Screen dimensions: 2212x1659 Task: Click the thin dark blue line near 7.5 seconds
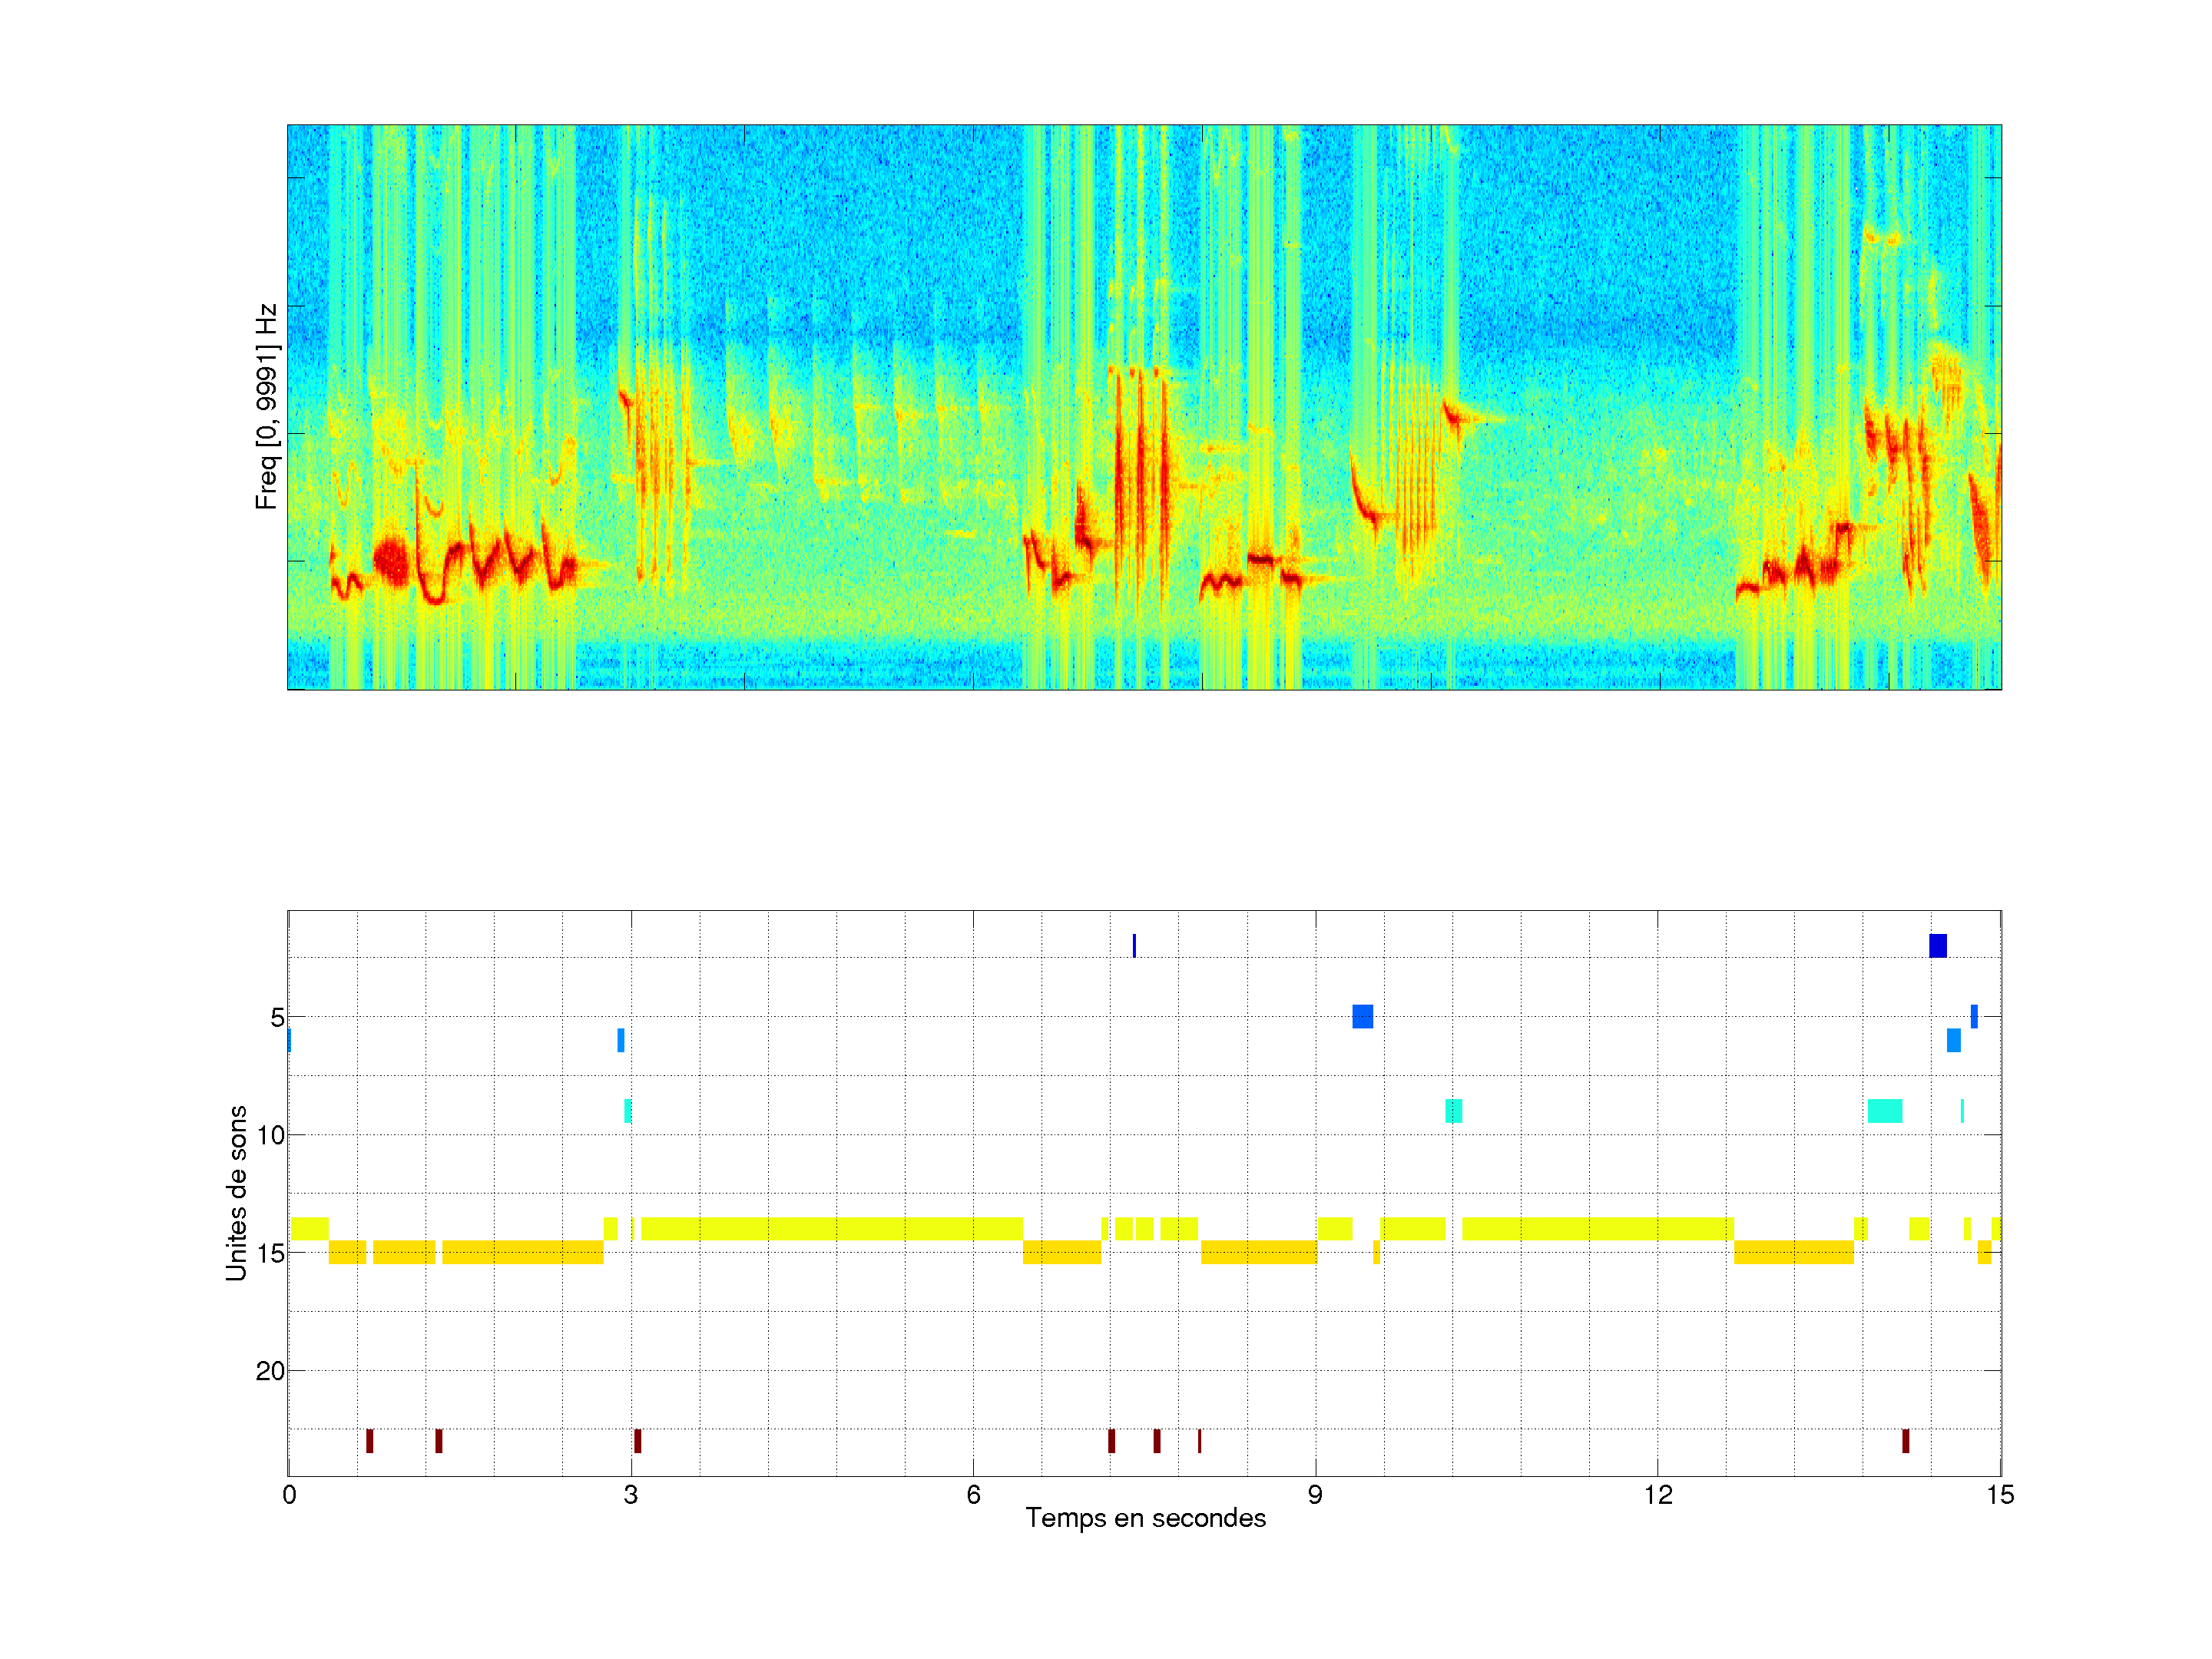1134,945
